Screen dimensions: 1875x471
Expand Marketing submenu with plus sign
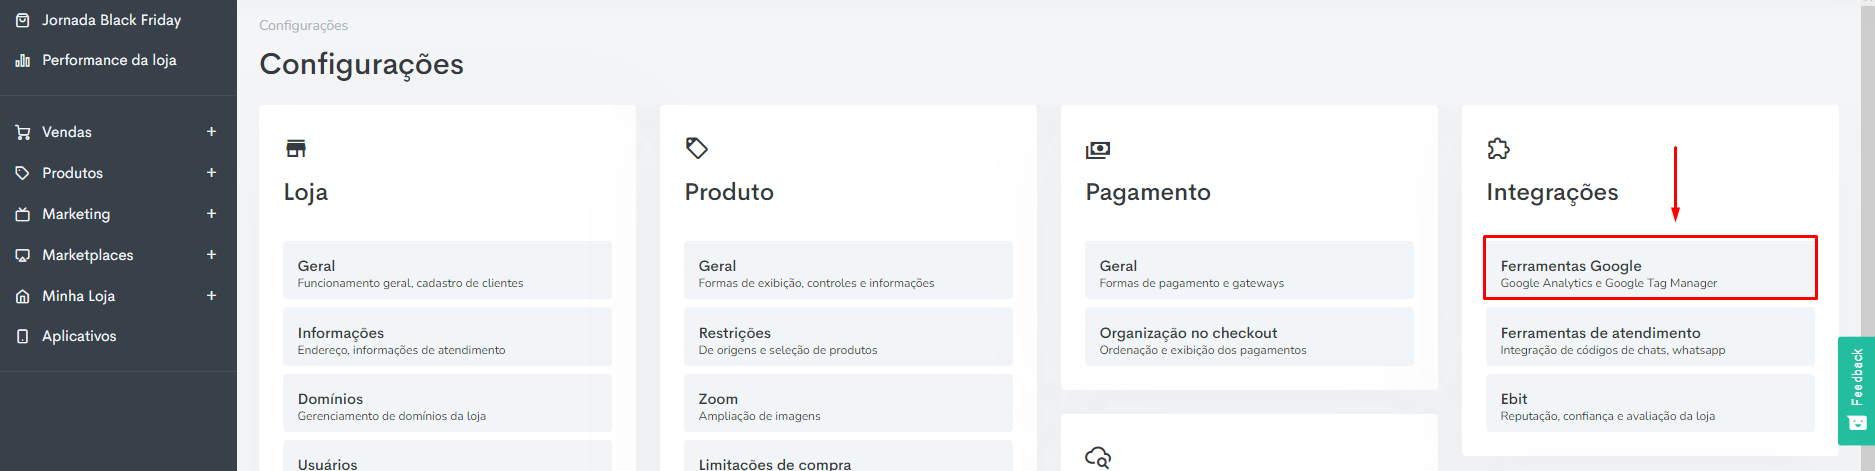tap(211, 214)
